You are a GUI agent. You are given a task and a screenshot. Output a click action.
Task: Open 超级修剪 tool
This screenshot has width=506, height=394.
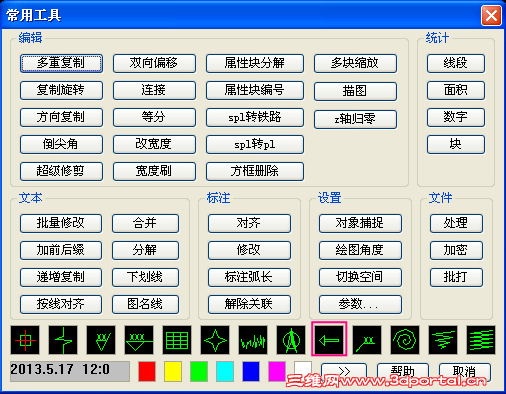click(61, 171)
